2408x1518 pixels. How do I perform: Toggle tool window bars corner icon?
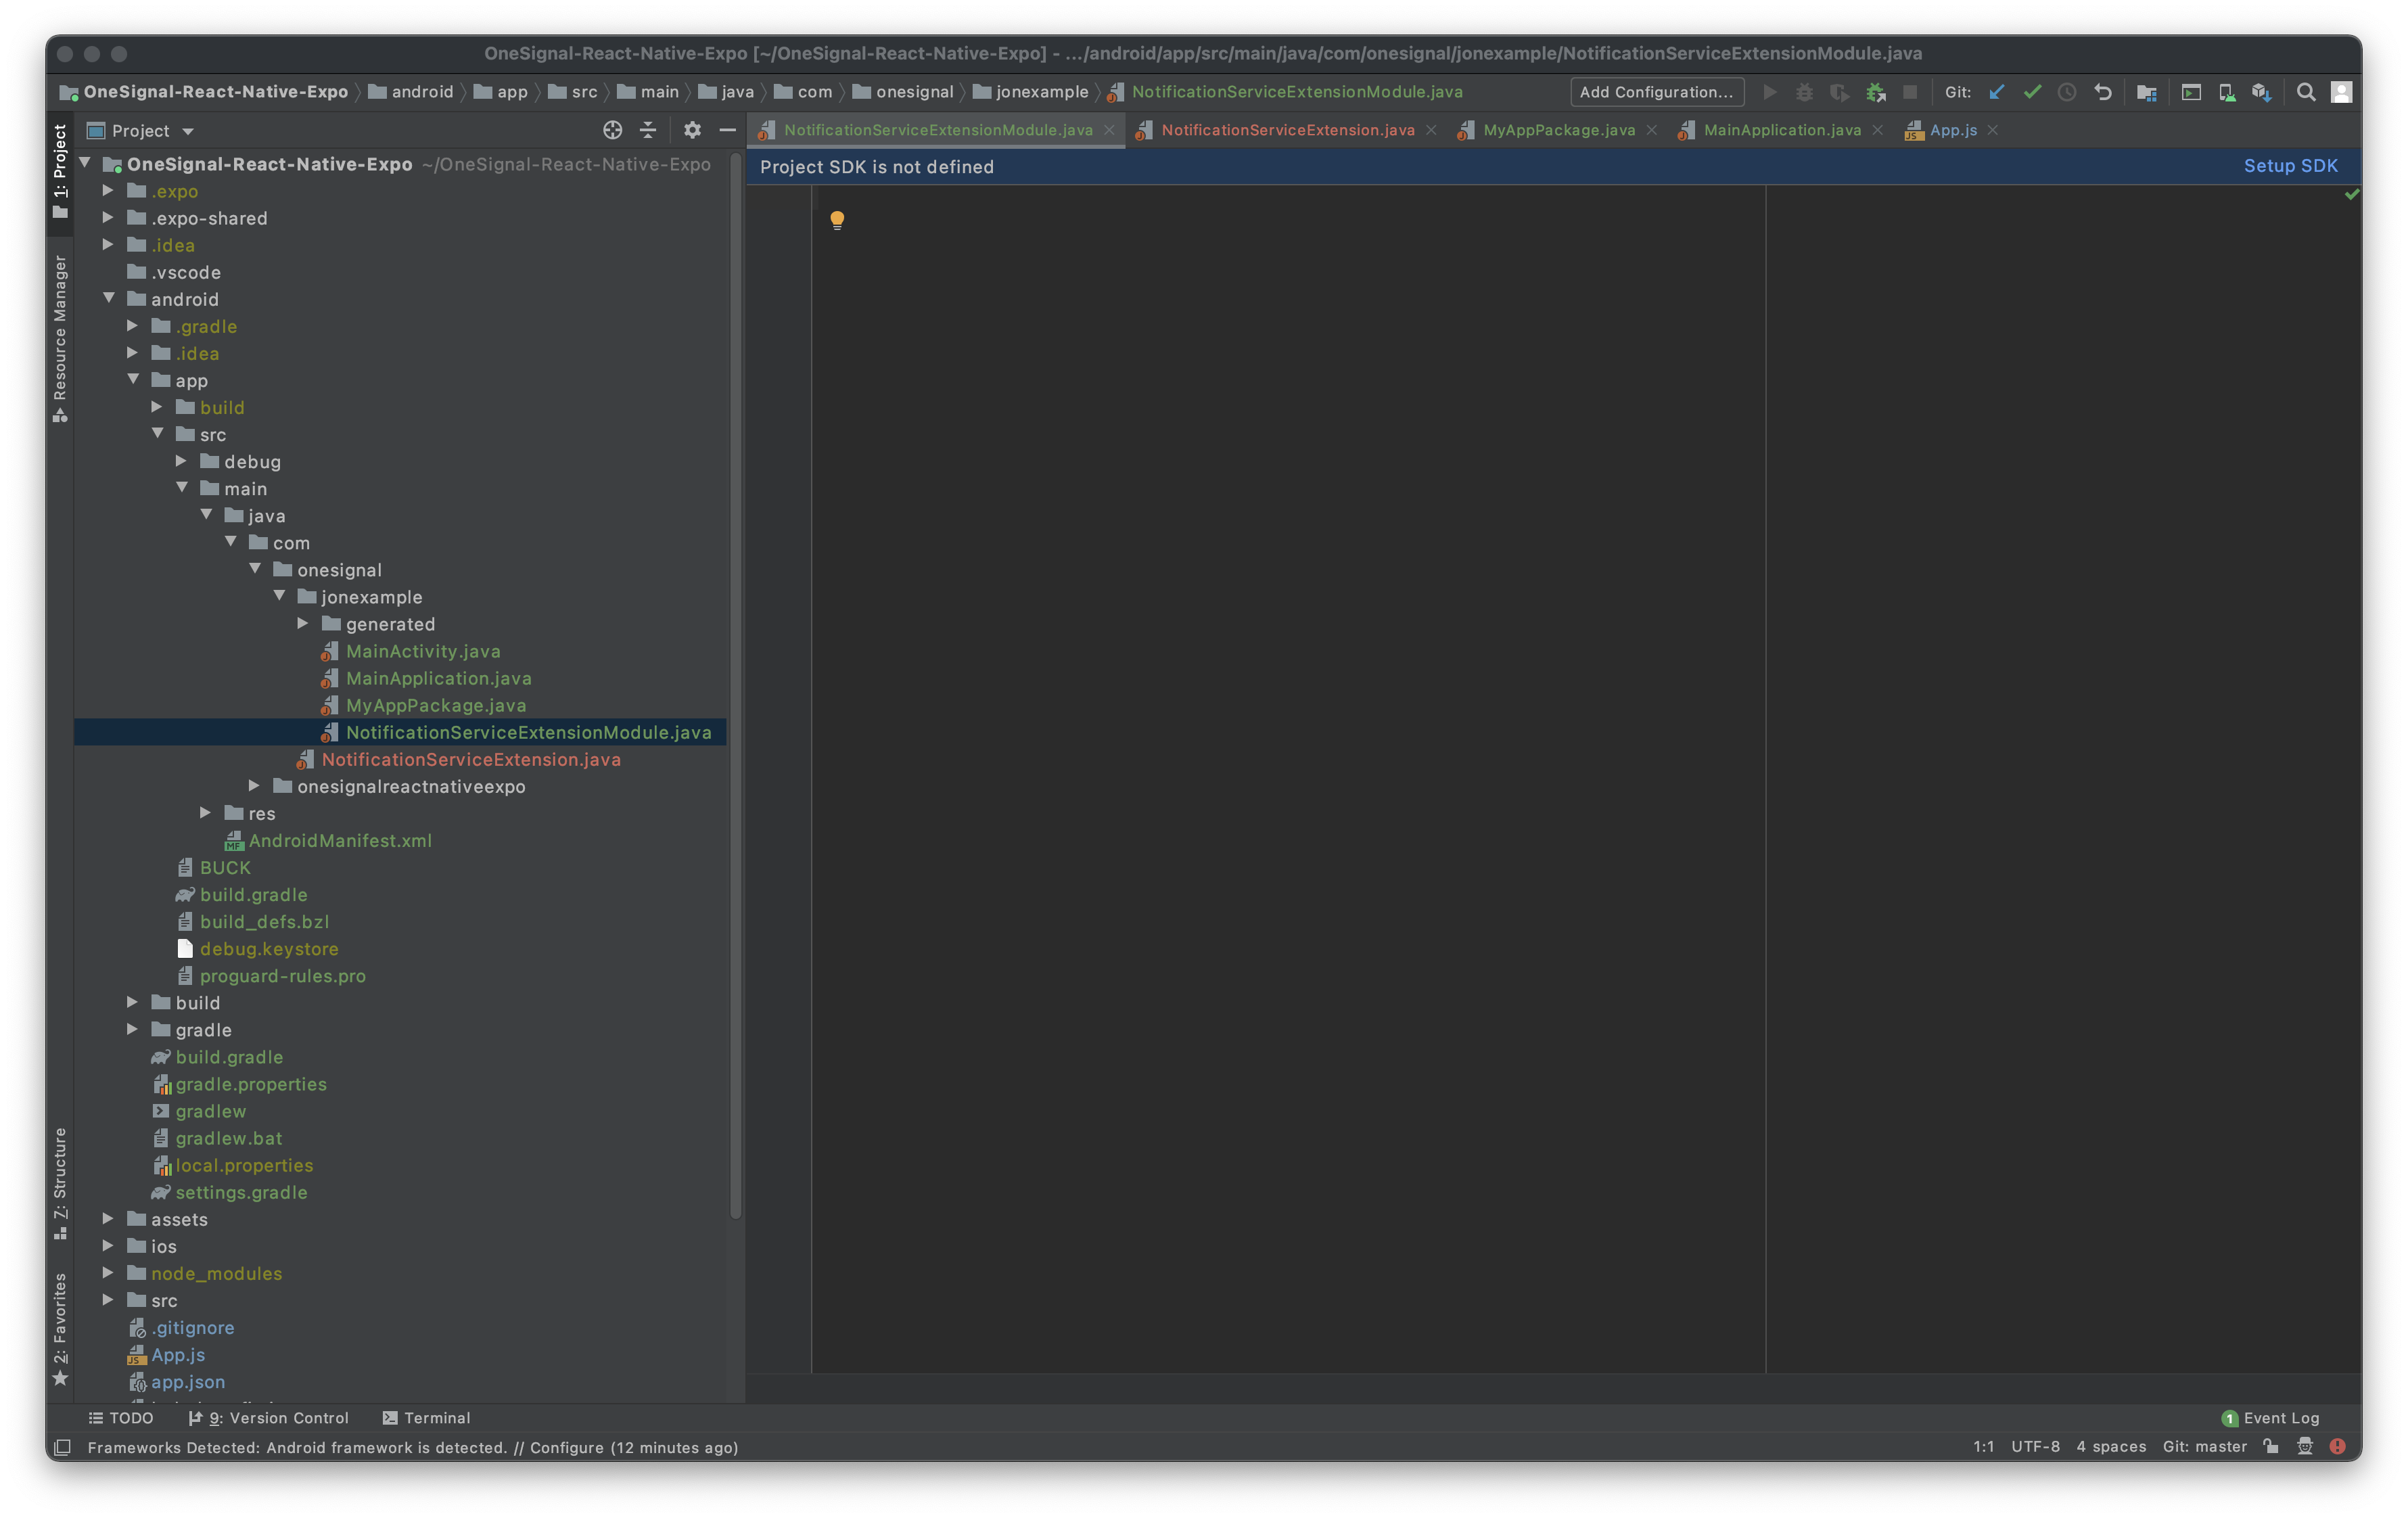[x=63, y=1447]
